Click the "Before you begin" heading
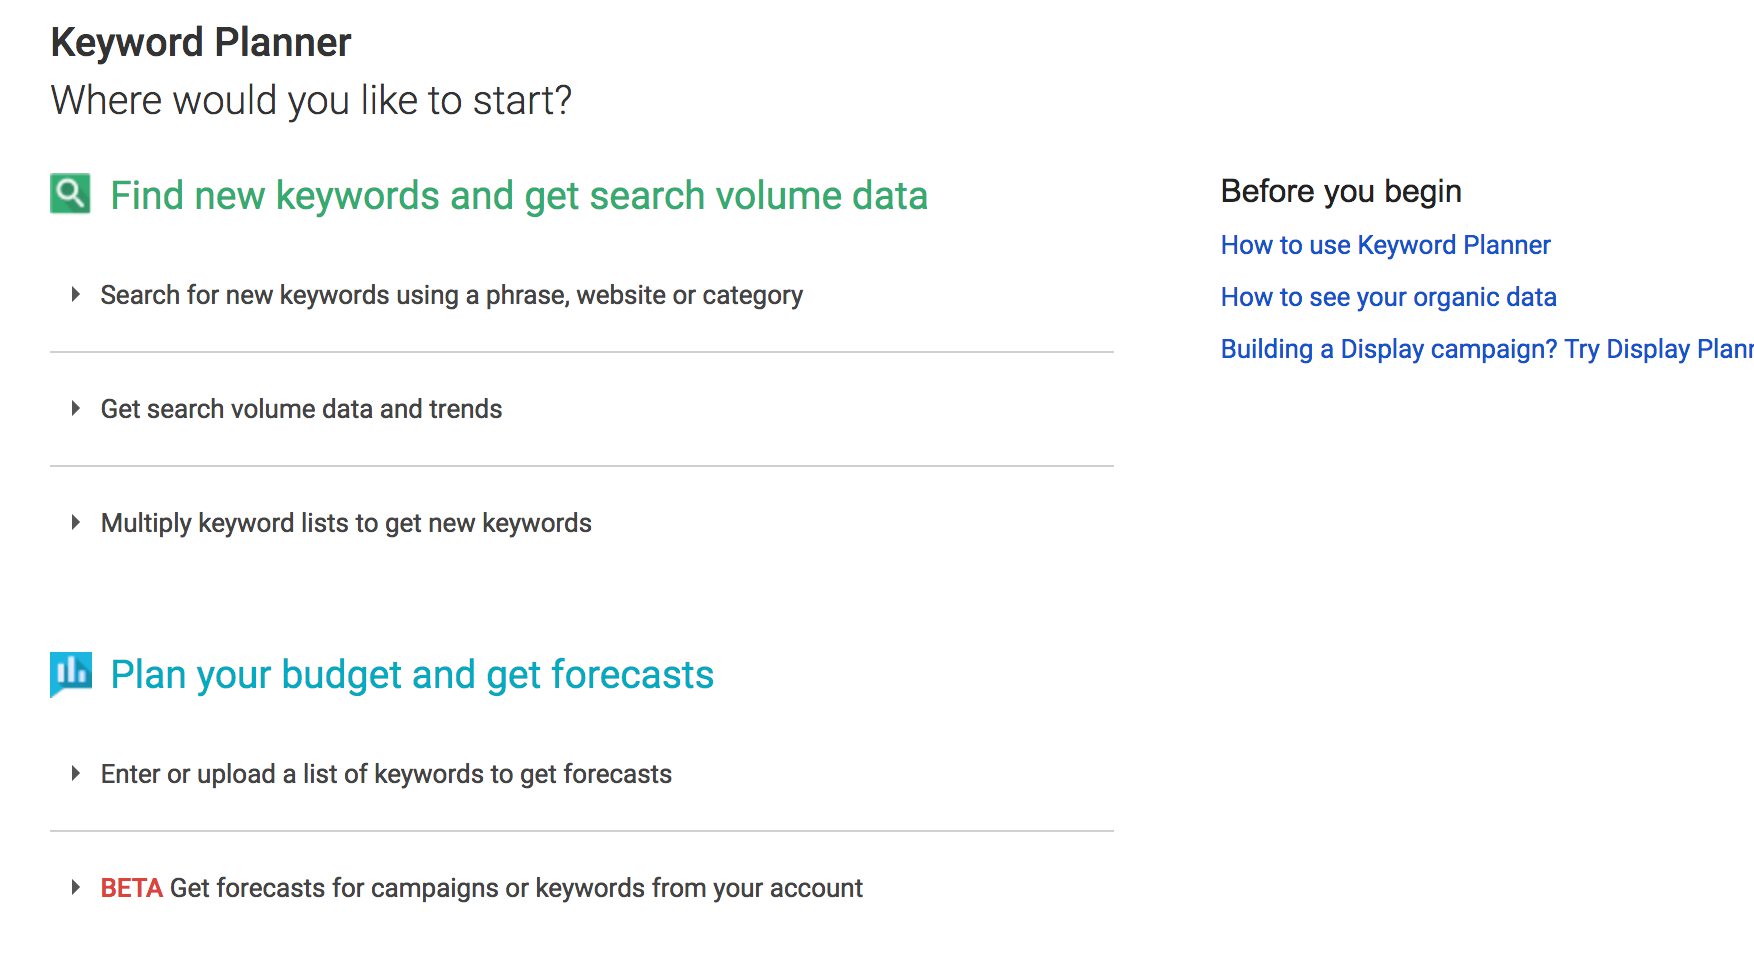Image resolution: width=1754 pixels, height=974 pixels. (x=1341, y=191)
